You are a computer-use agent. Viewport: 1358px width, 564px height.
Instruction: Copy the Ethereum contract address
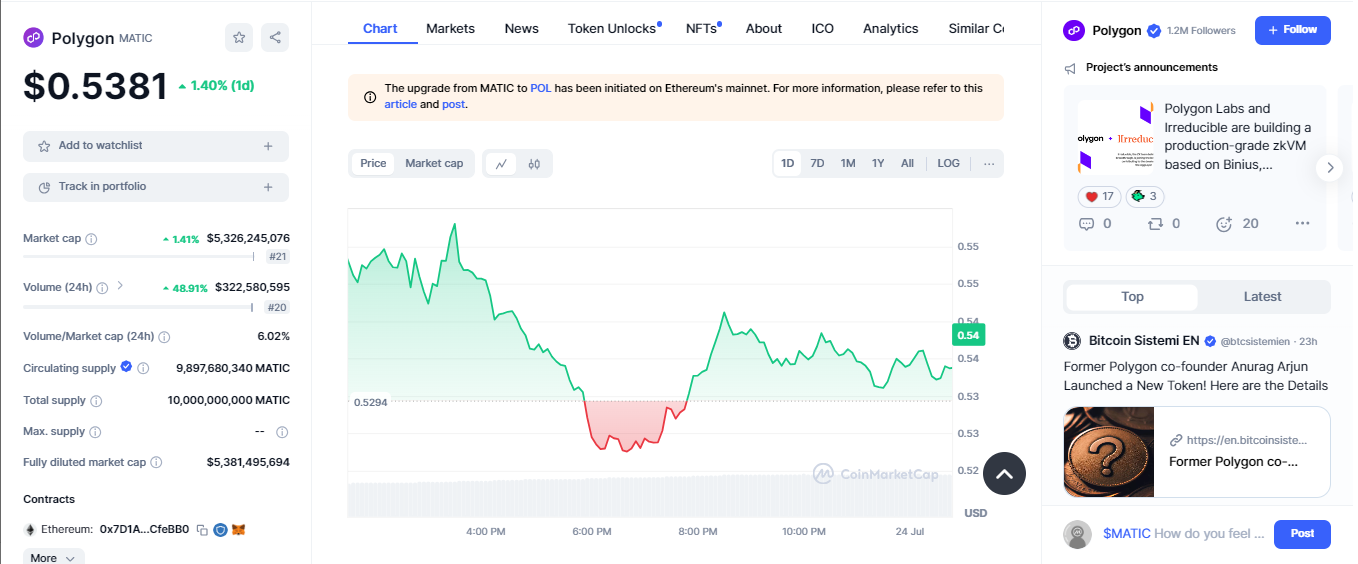coord(202,529)
